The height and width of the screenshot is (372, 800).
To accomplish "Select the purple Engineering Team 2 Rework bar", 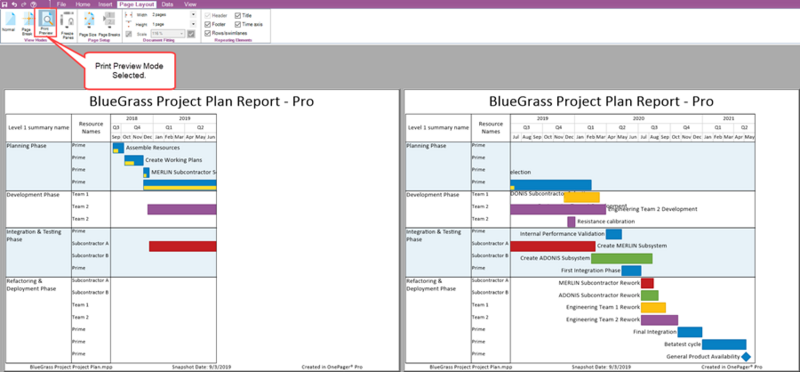I will (659, 320).
